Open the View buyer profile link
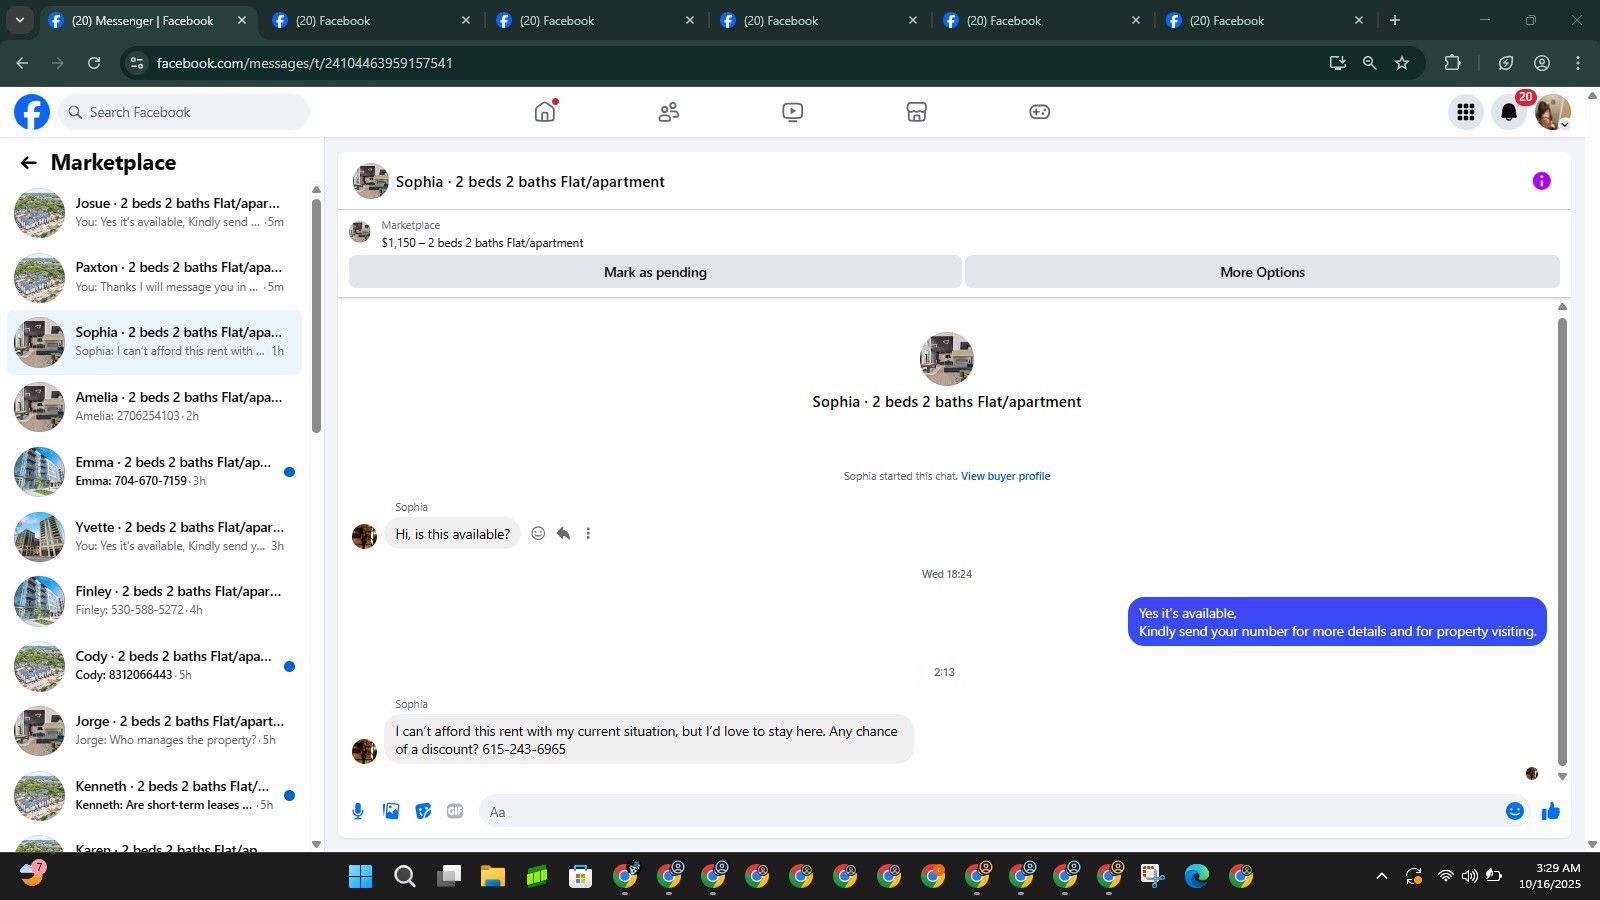 click(1005, 476)
